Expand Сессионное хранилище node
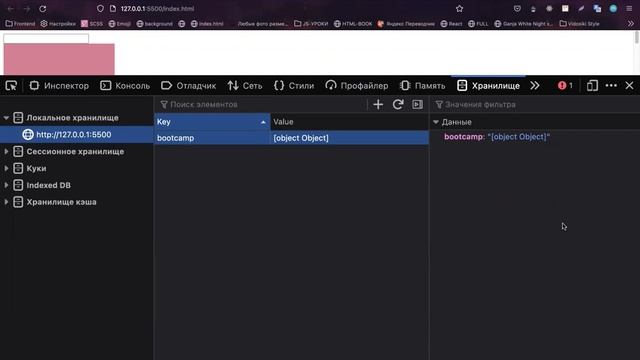This screenshot has height=360, width=640. pyautogui.click(x=6, y=151)
